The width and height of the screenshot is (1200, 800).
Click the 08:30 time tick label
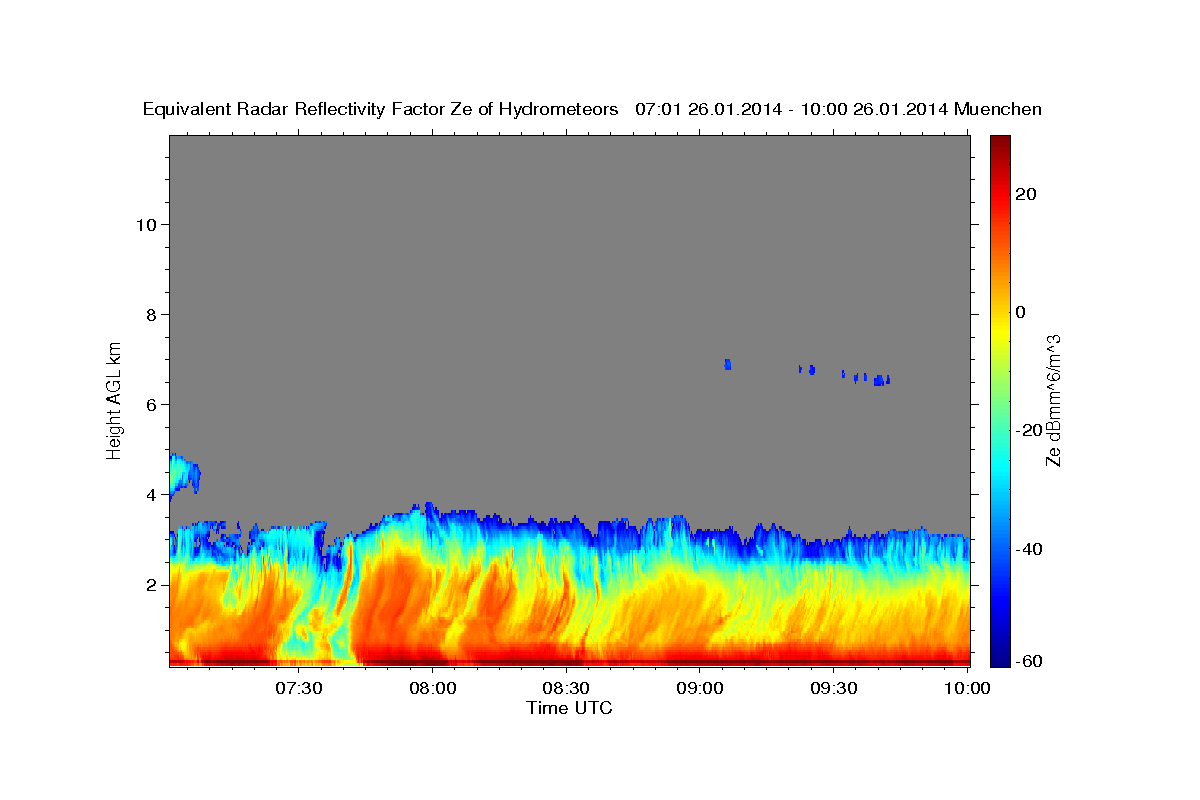pos(567,688)
